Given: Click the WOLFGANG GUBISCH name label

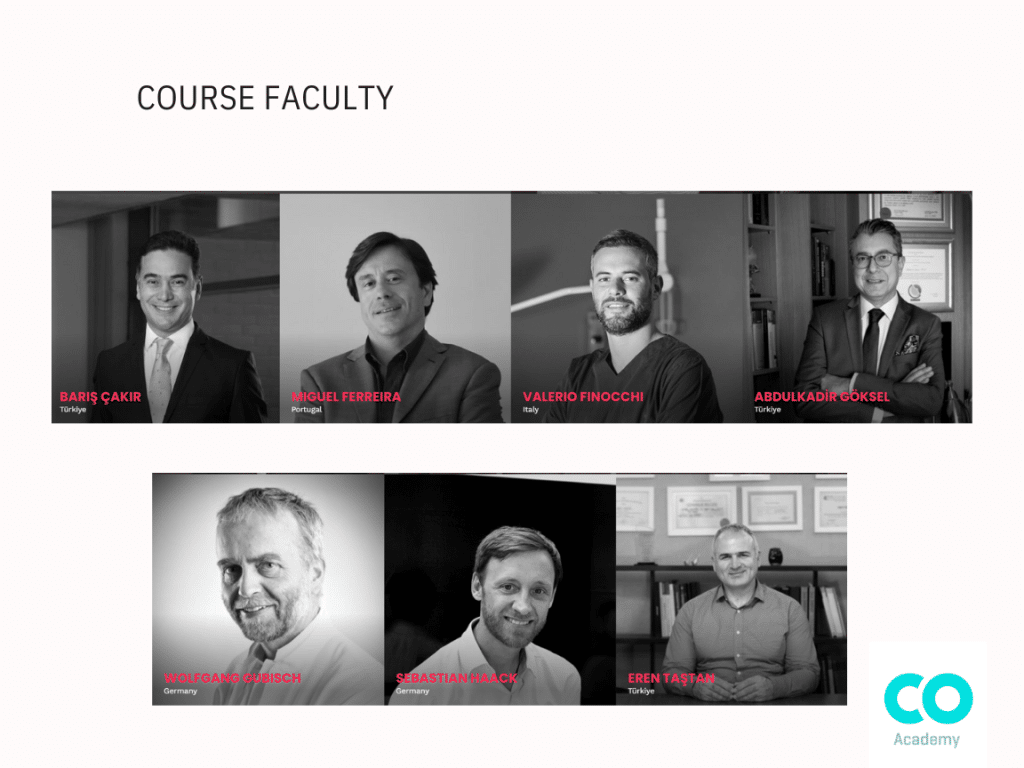Looking at the screenshot, I should point(232,678).
